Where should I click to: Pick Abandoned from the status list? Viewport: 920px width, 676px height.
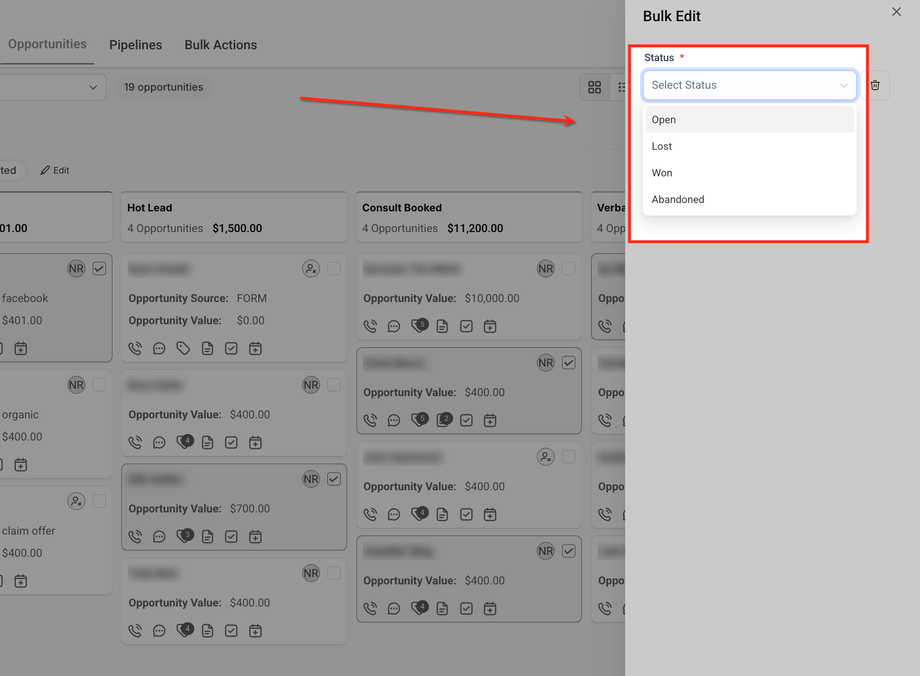pos(678,199)
